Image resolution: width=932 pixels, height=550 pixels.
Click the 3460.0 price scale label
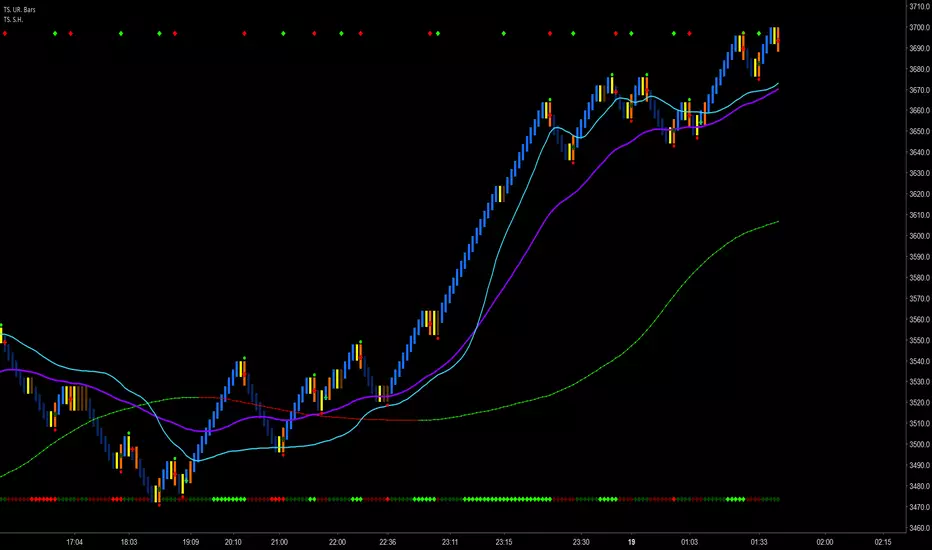pyautogui.click(x=920, y=527)
